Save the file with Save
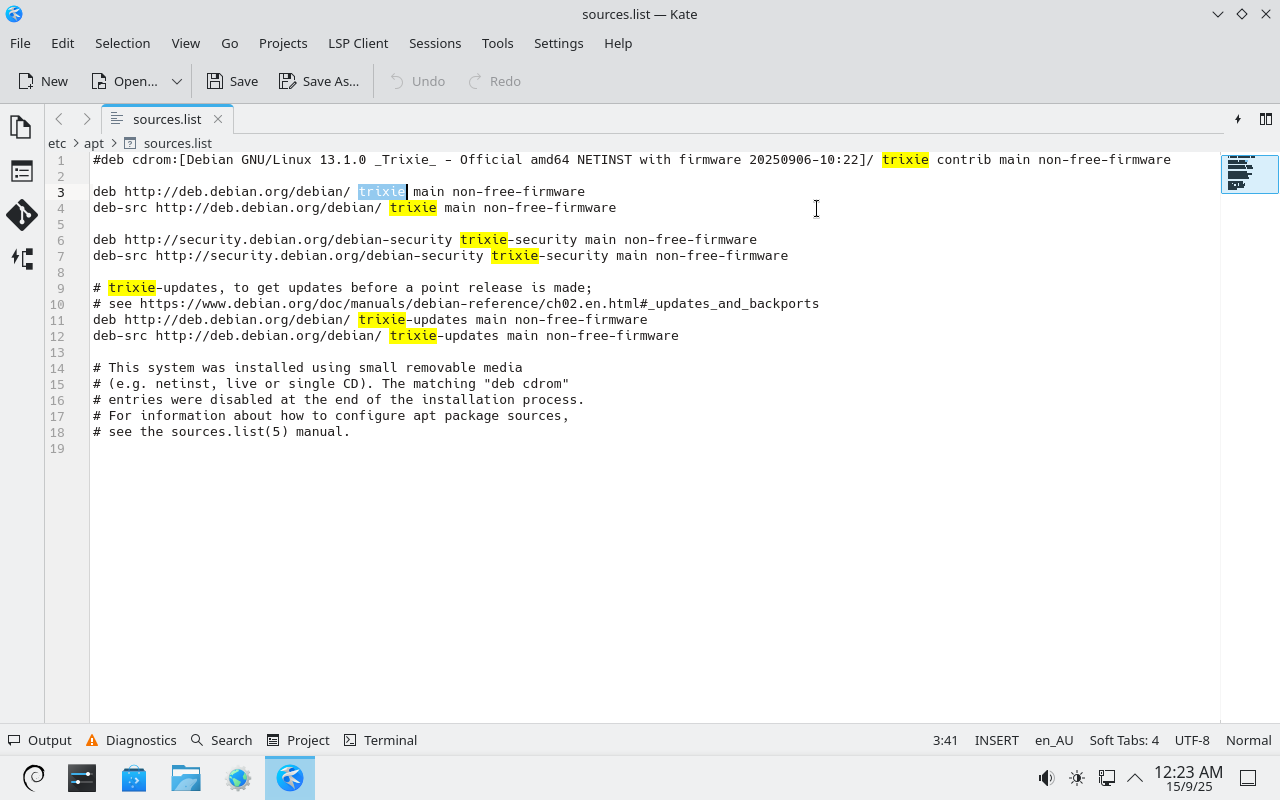This screenshot has width=1280, height=800. pos(232,81)
